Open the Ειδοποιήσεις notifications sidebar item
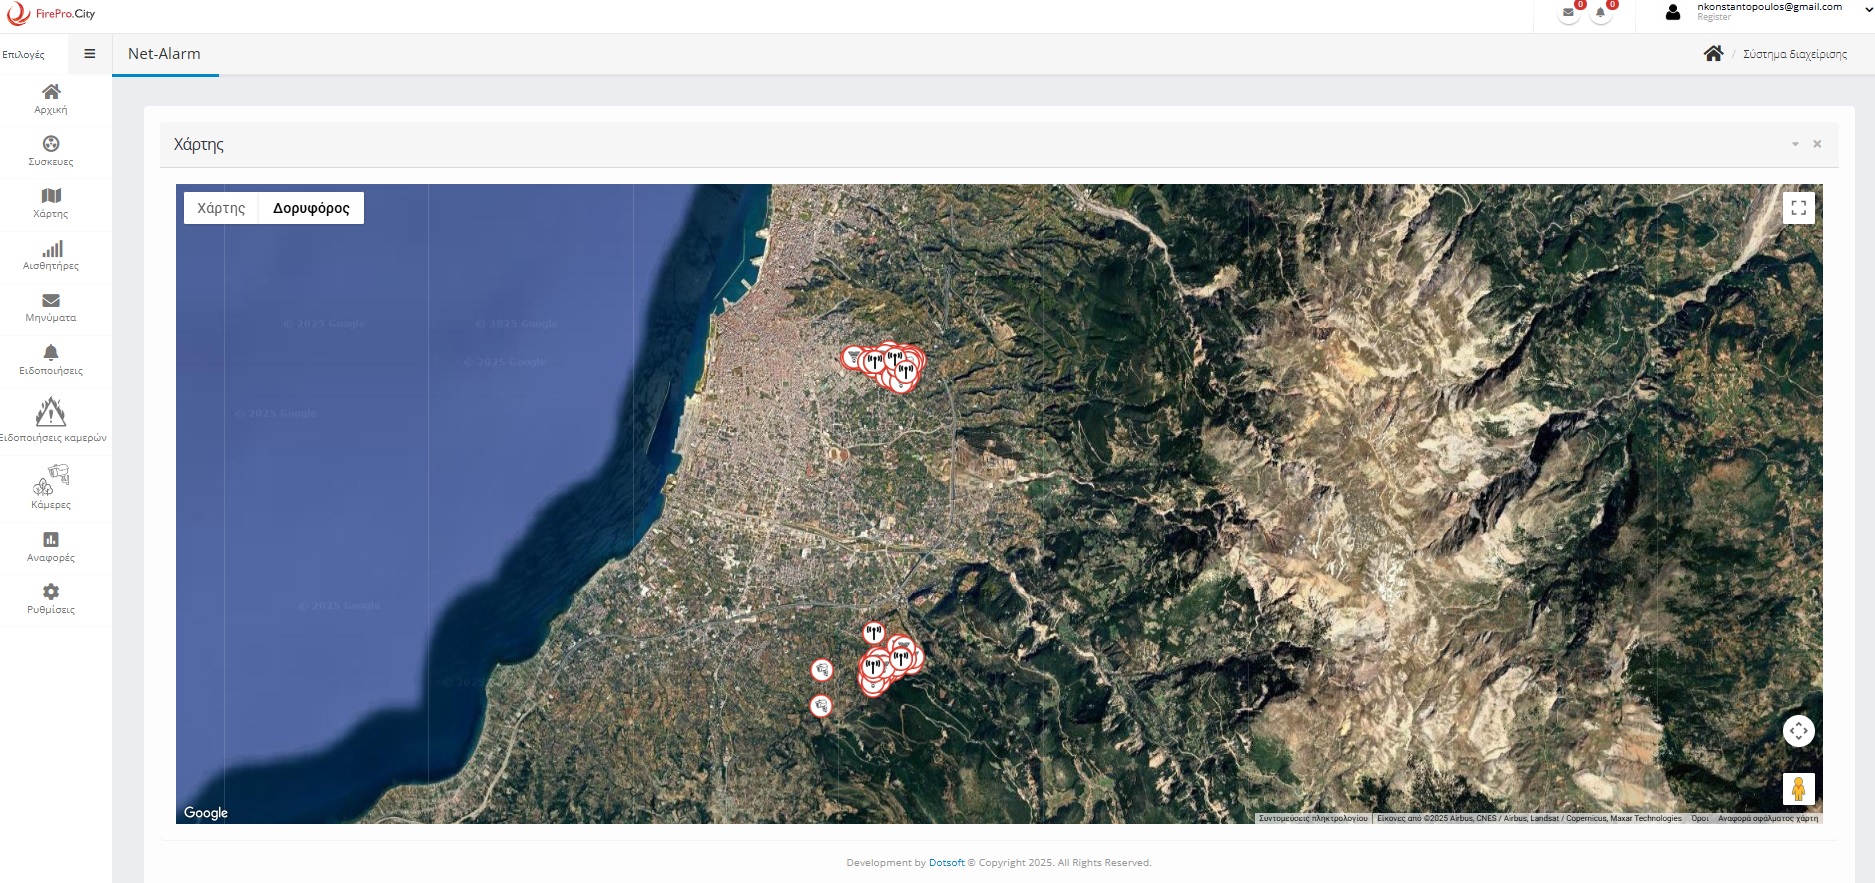 (51, 359)
